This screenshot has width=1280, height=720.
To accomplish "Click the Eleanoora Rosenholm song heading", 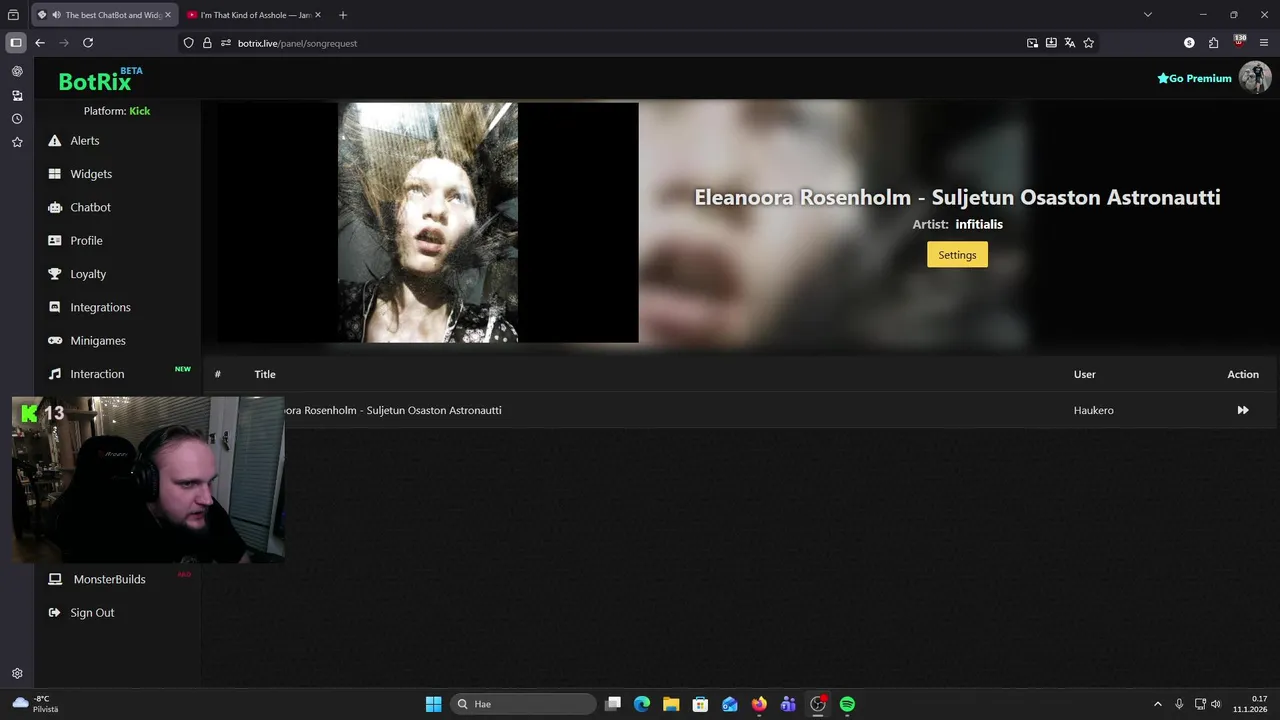I will point(957,197).
